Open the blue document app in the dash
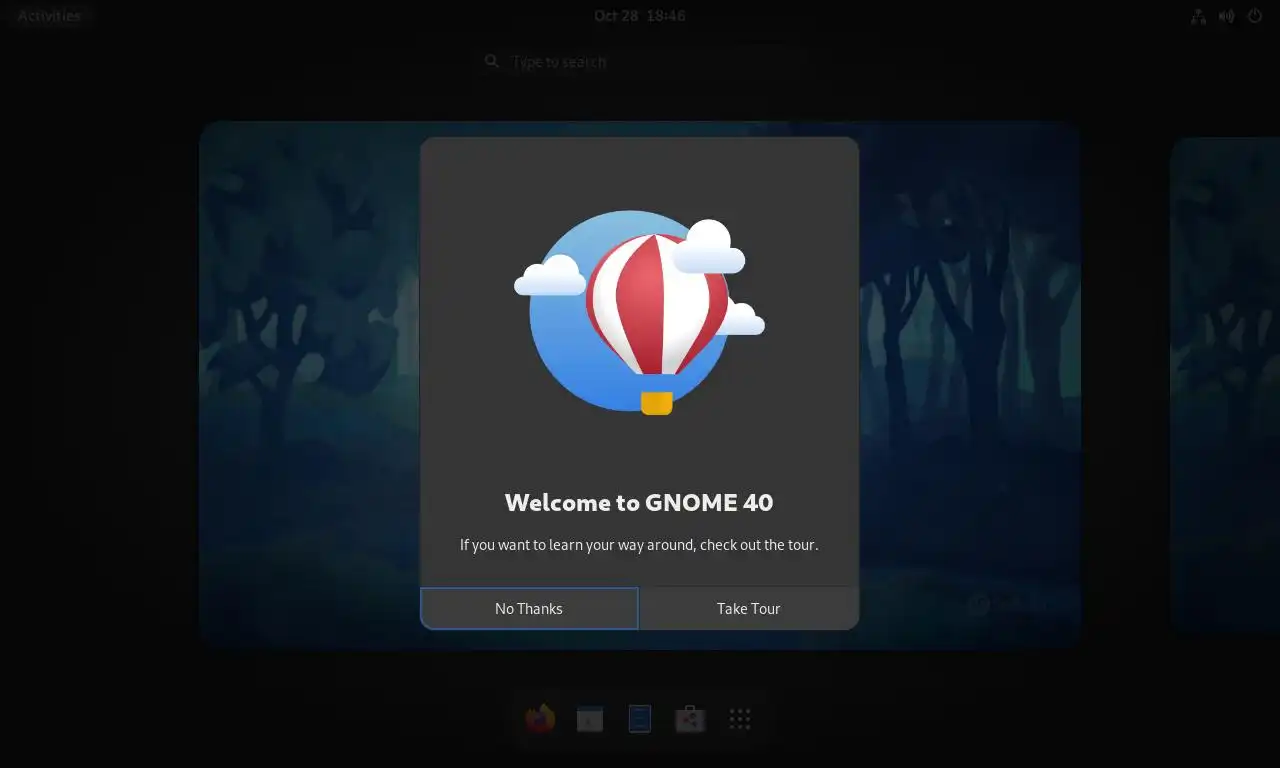 640,718
